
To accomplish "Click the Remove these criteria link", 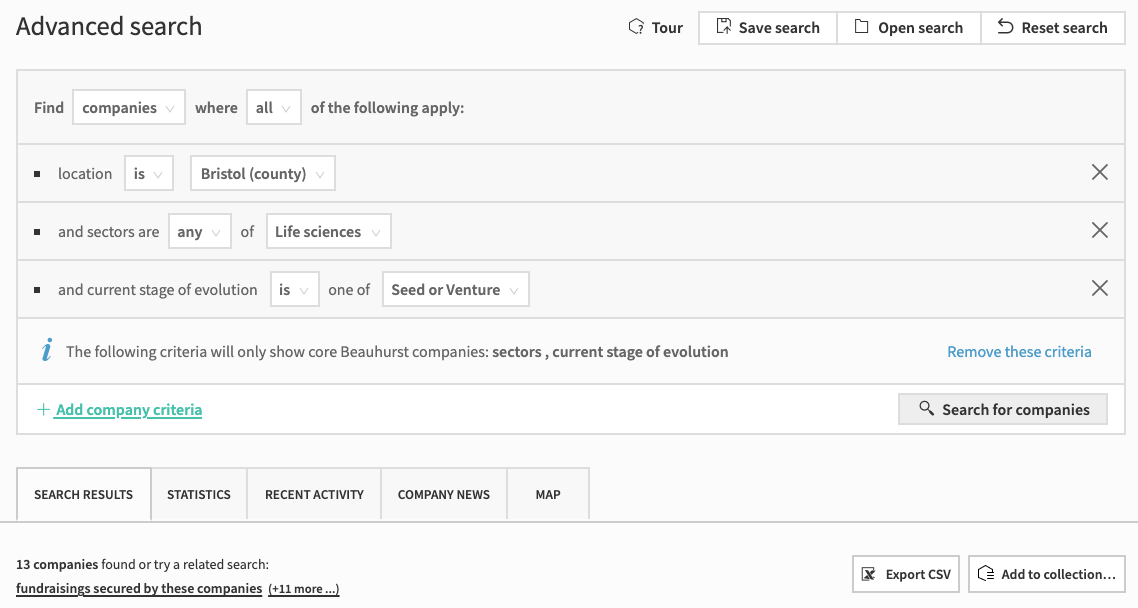I will (x=1019, y=352).
